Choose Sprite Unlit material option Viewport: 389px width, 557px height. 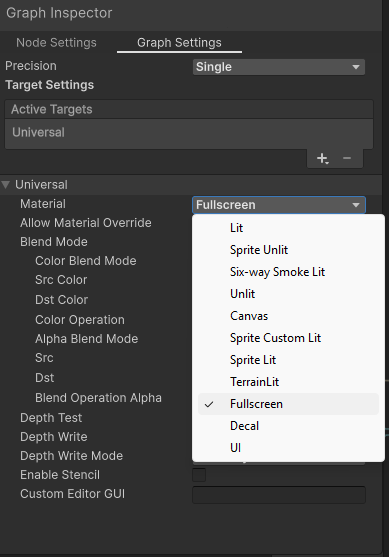(x=288, y=250)
